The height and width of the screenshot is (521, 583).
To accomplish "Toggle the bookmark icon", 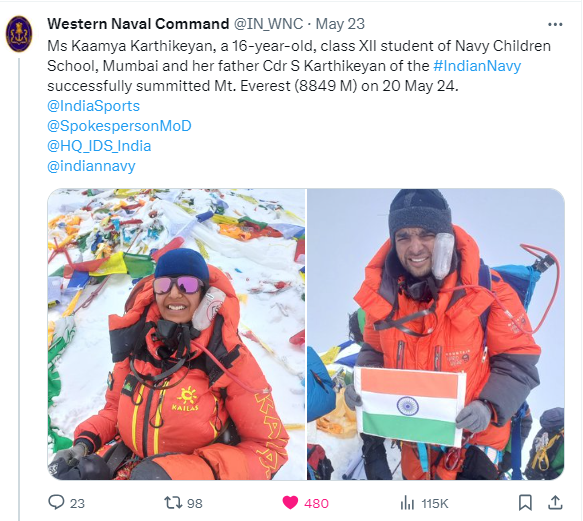I will click(x=525, y=503).
